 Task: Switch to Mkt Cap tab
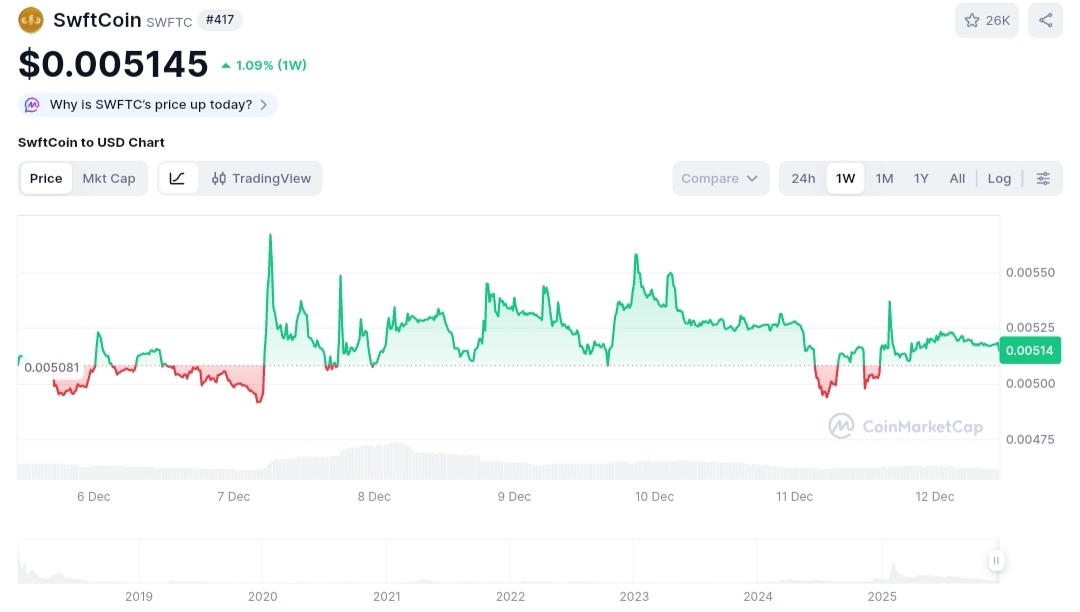coord(109,178)
